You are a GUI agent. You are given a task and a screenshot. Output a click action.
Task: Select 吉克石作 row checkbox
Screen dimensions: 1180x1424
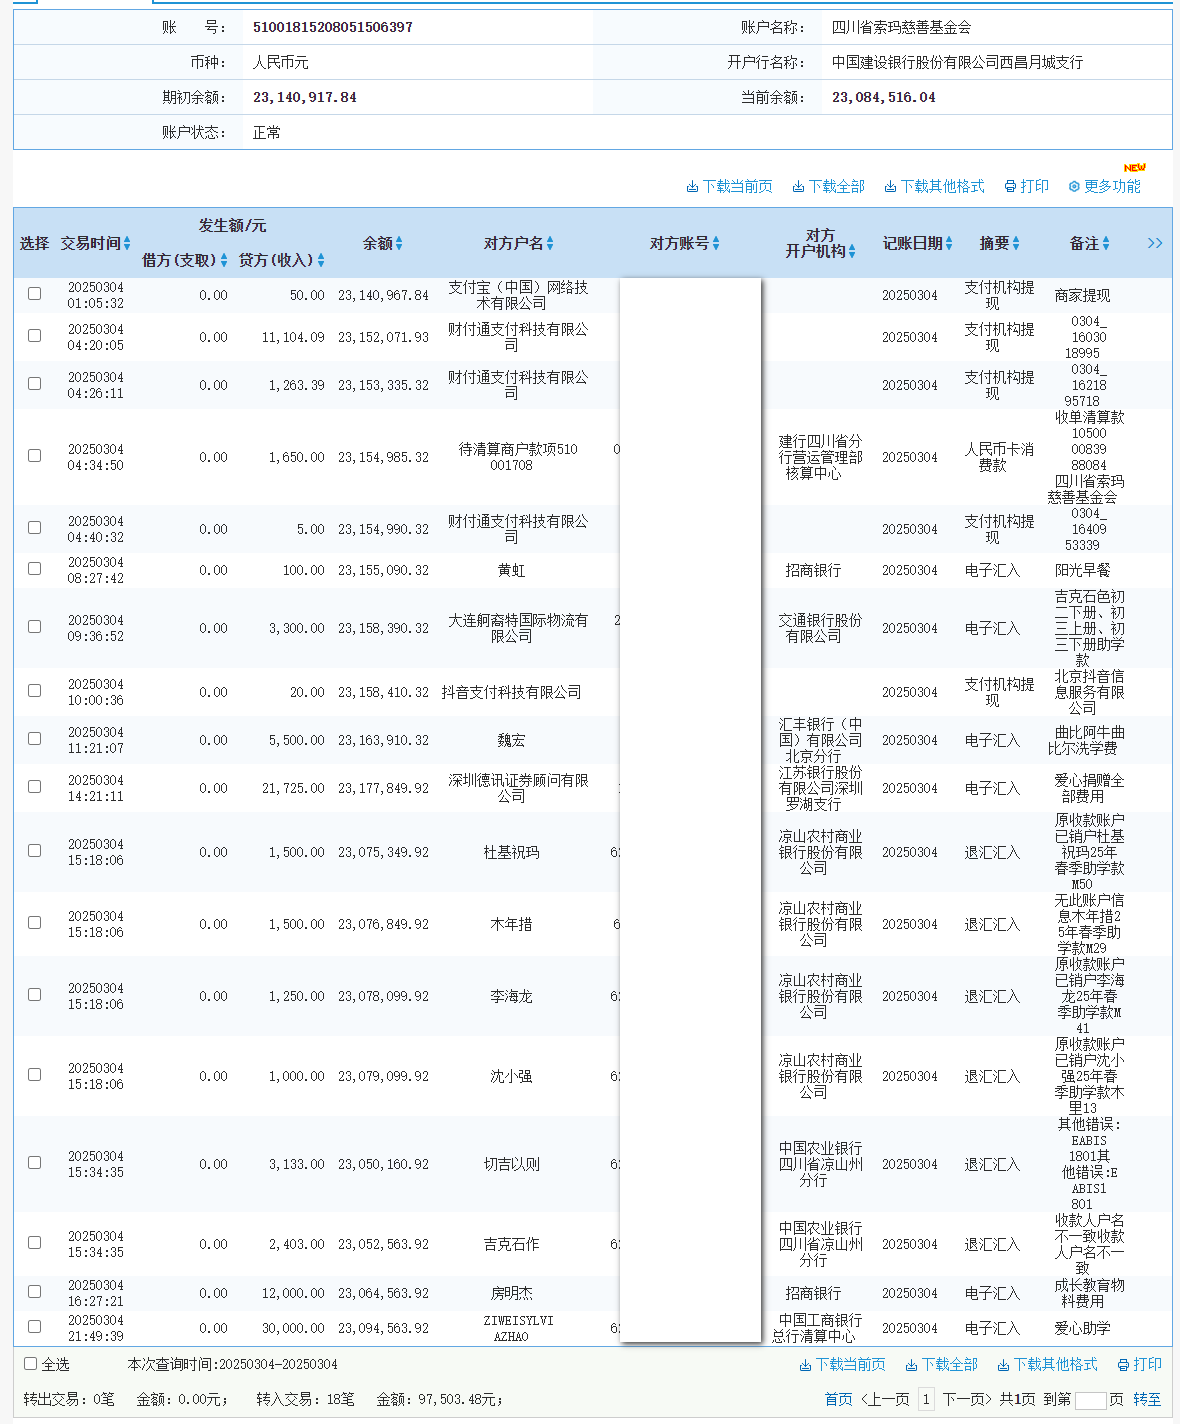coord(34,1243)
